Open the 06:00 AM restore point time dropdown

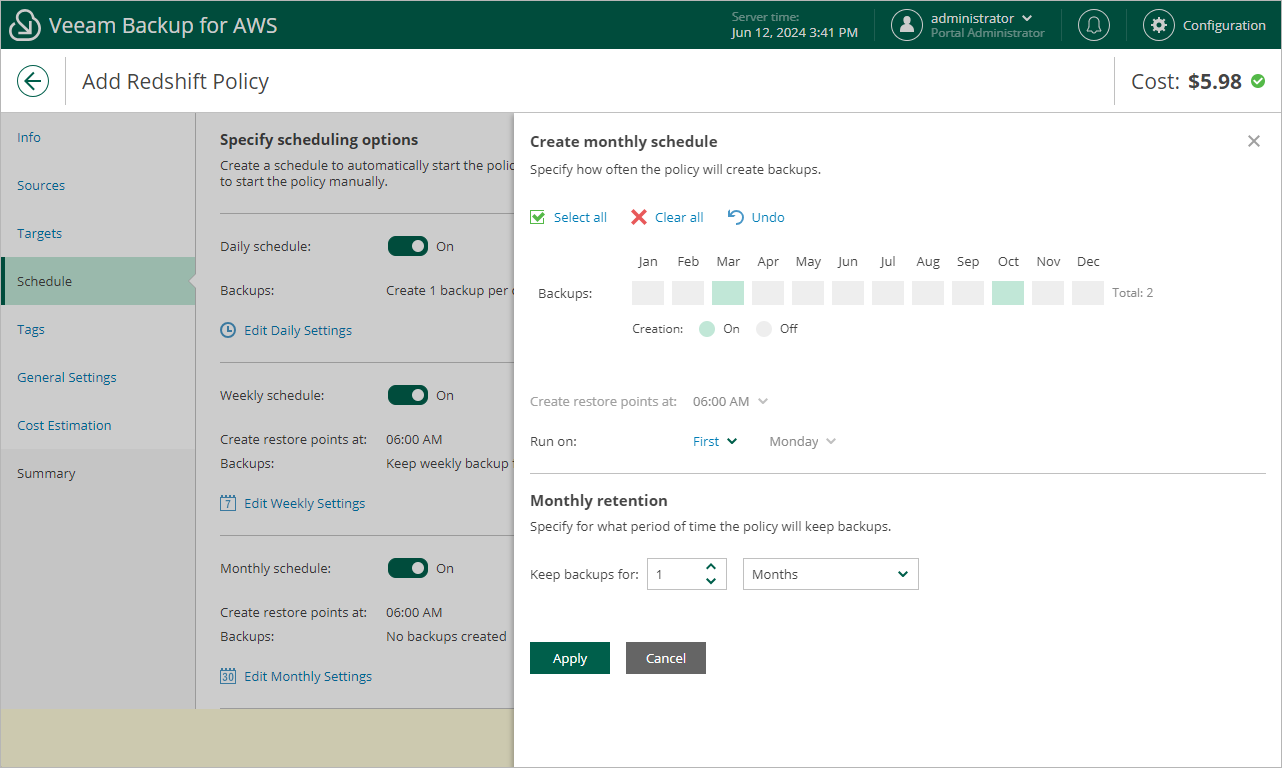point(730,401)
